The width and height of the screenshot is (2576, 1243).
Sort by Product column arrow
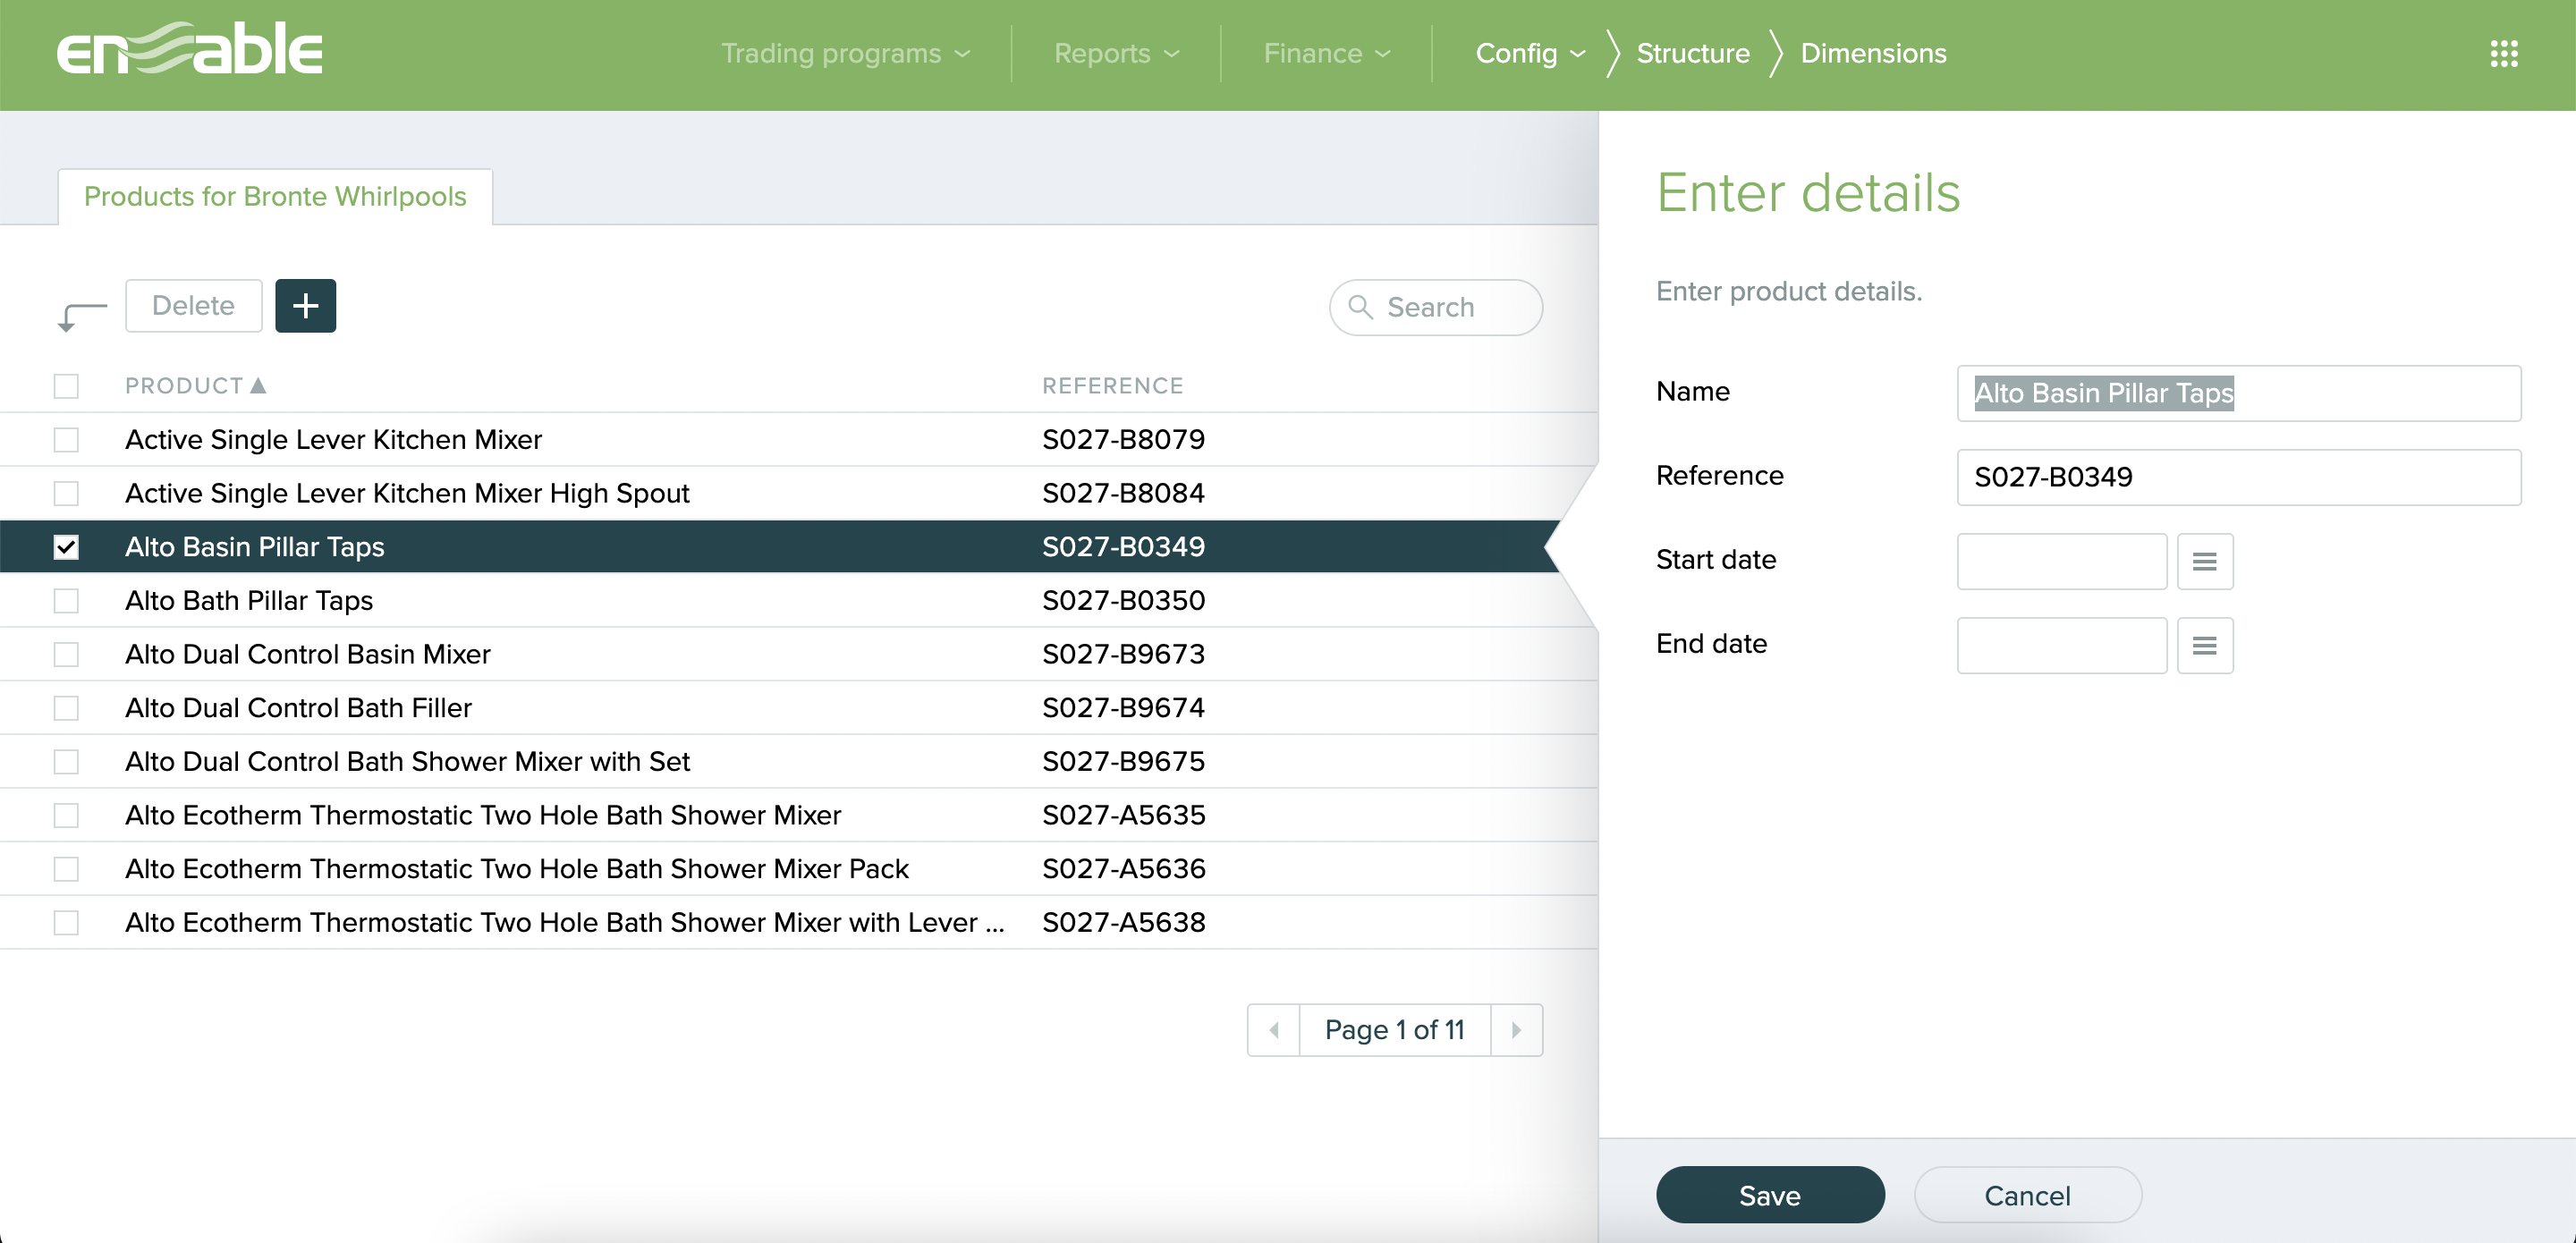(x=258, y=385)
